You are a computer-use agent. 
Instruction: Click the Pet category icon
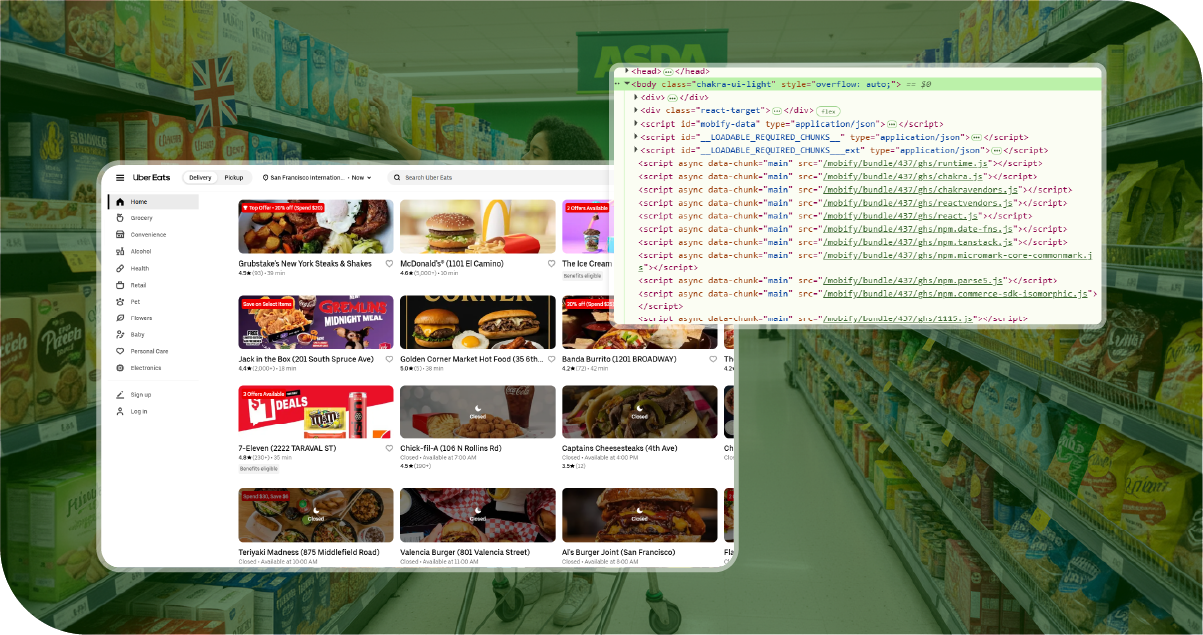[x=118, y=302]
